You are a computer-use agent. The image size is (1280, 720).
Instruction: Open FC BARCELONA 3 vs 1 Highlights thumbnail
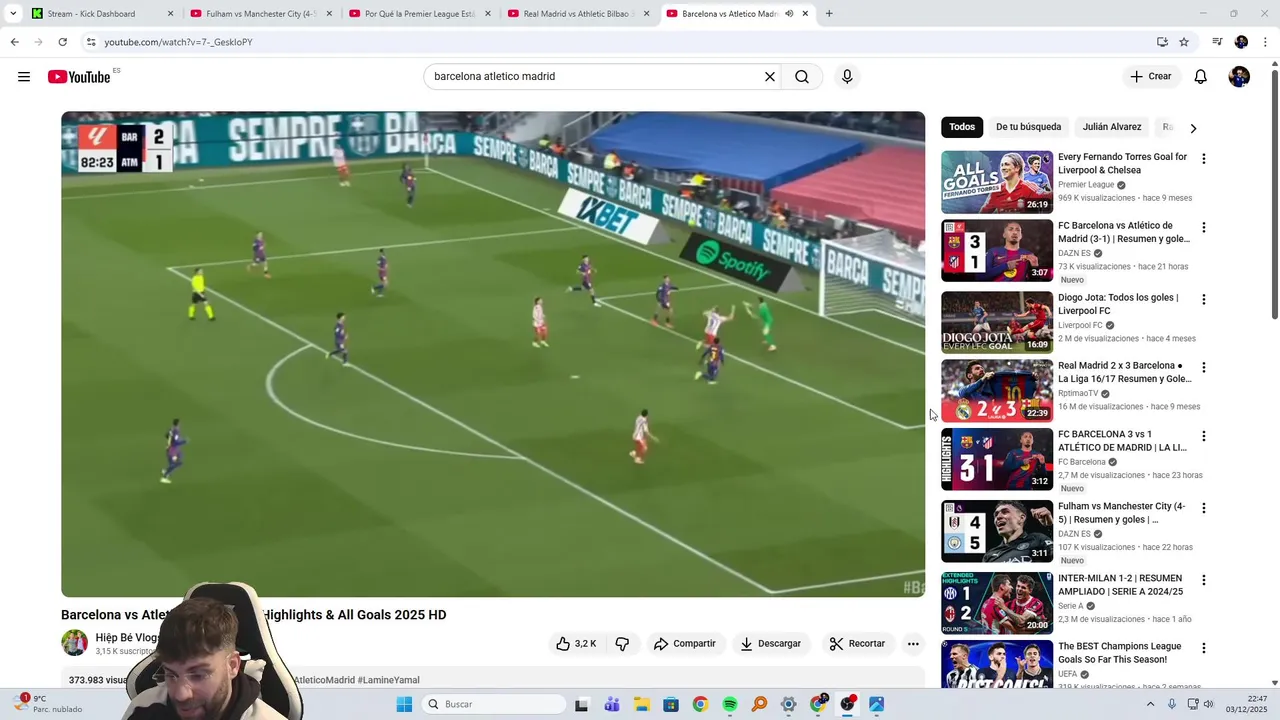pos(997,459)
